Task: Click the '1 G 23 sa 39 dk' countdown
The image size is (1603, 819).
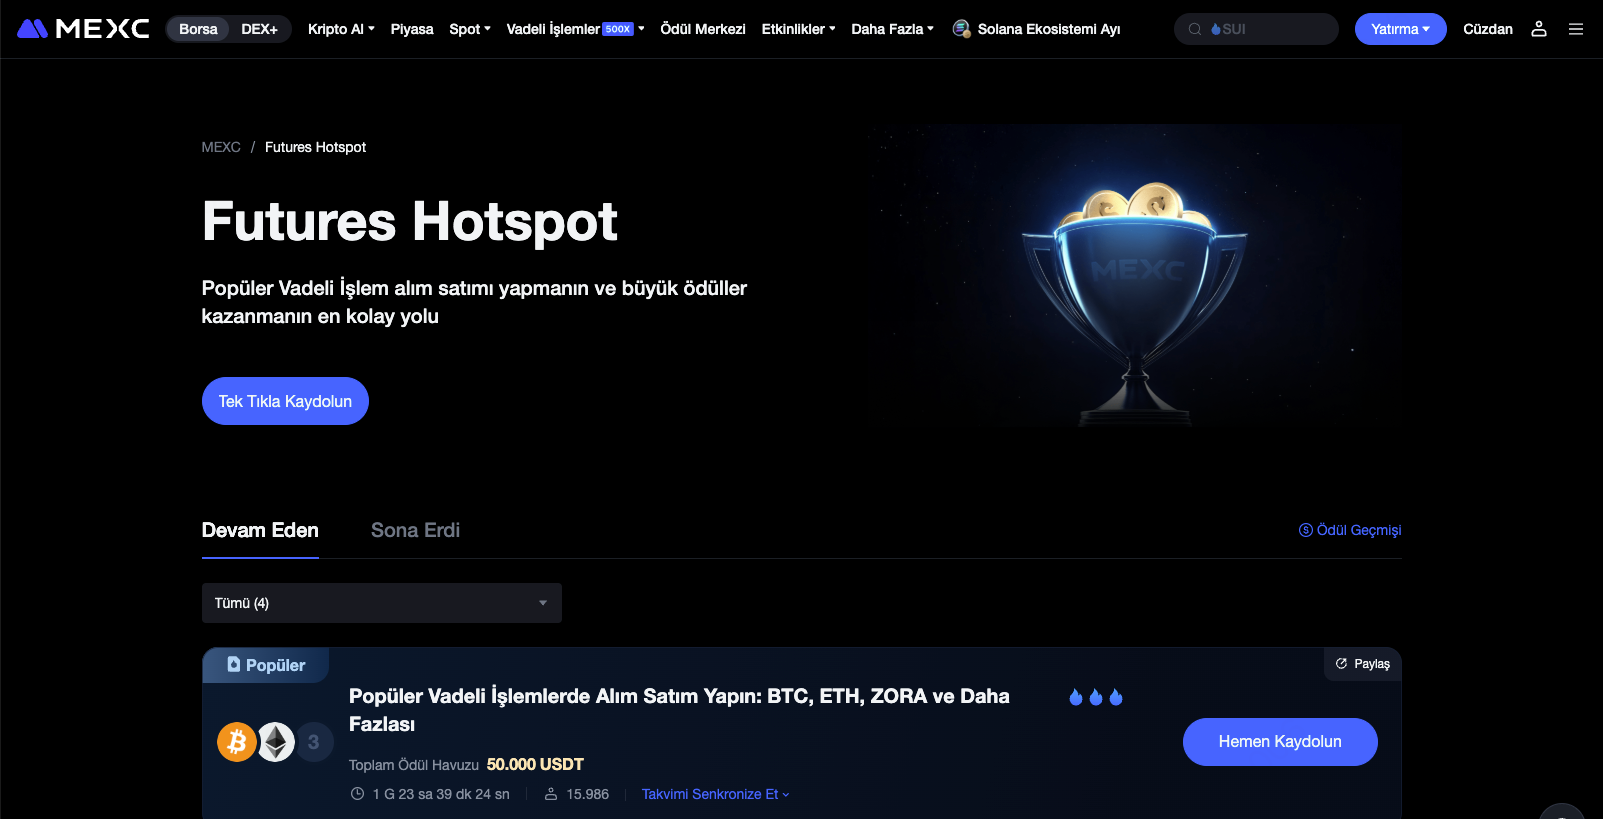Action: pos(441,794)
